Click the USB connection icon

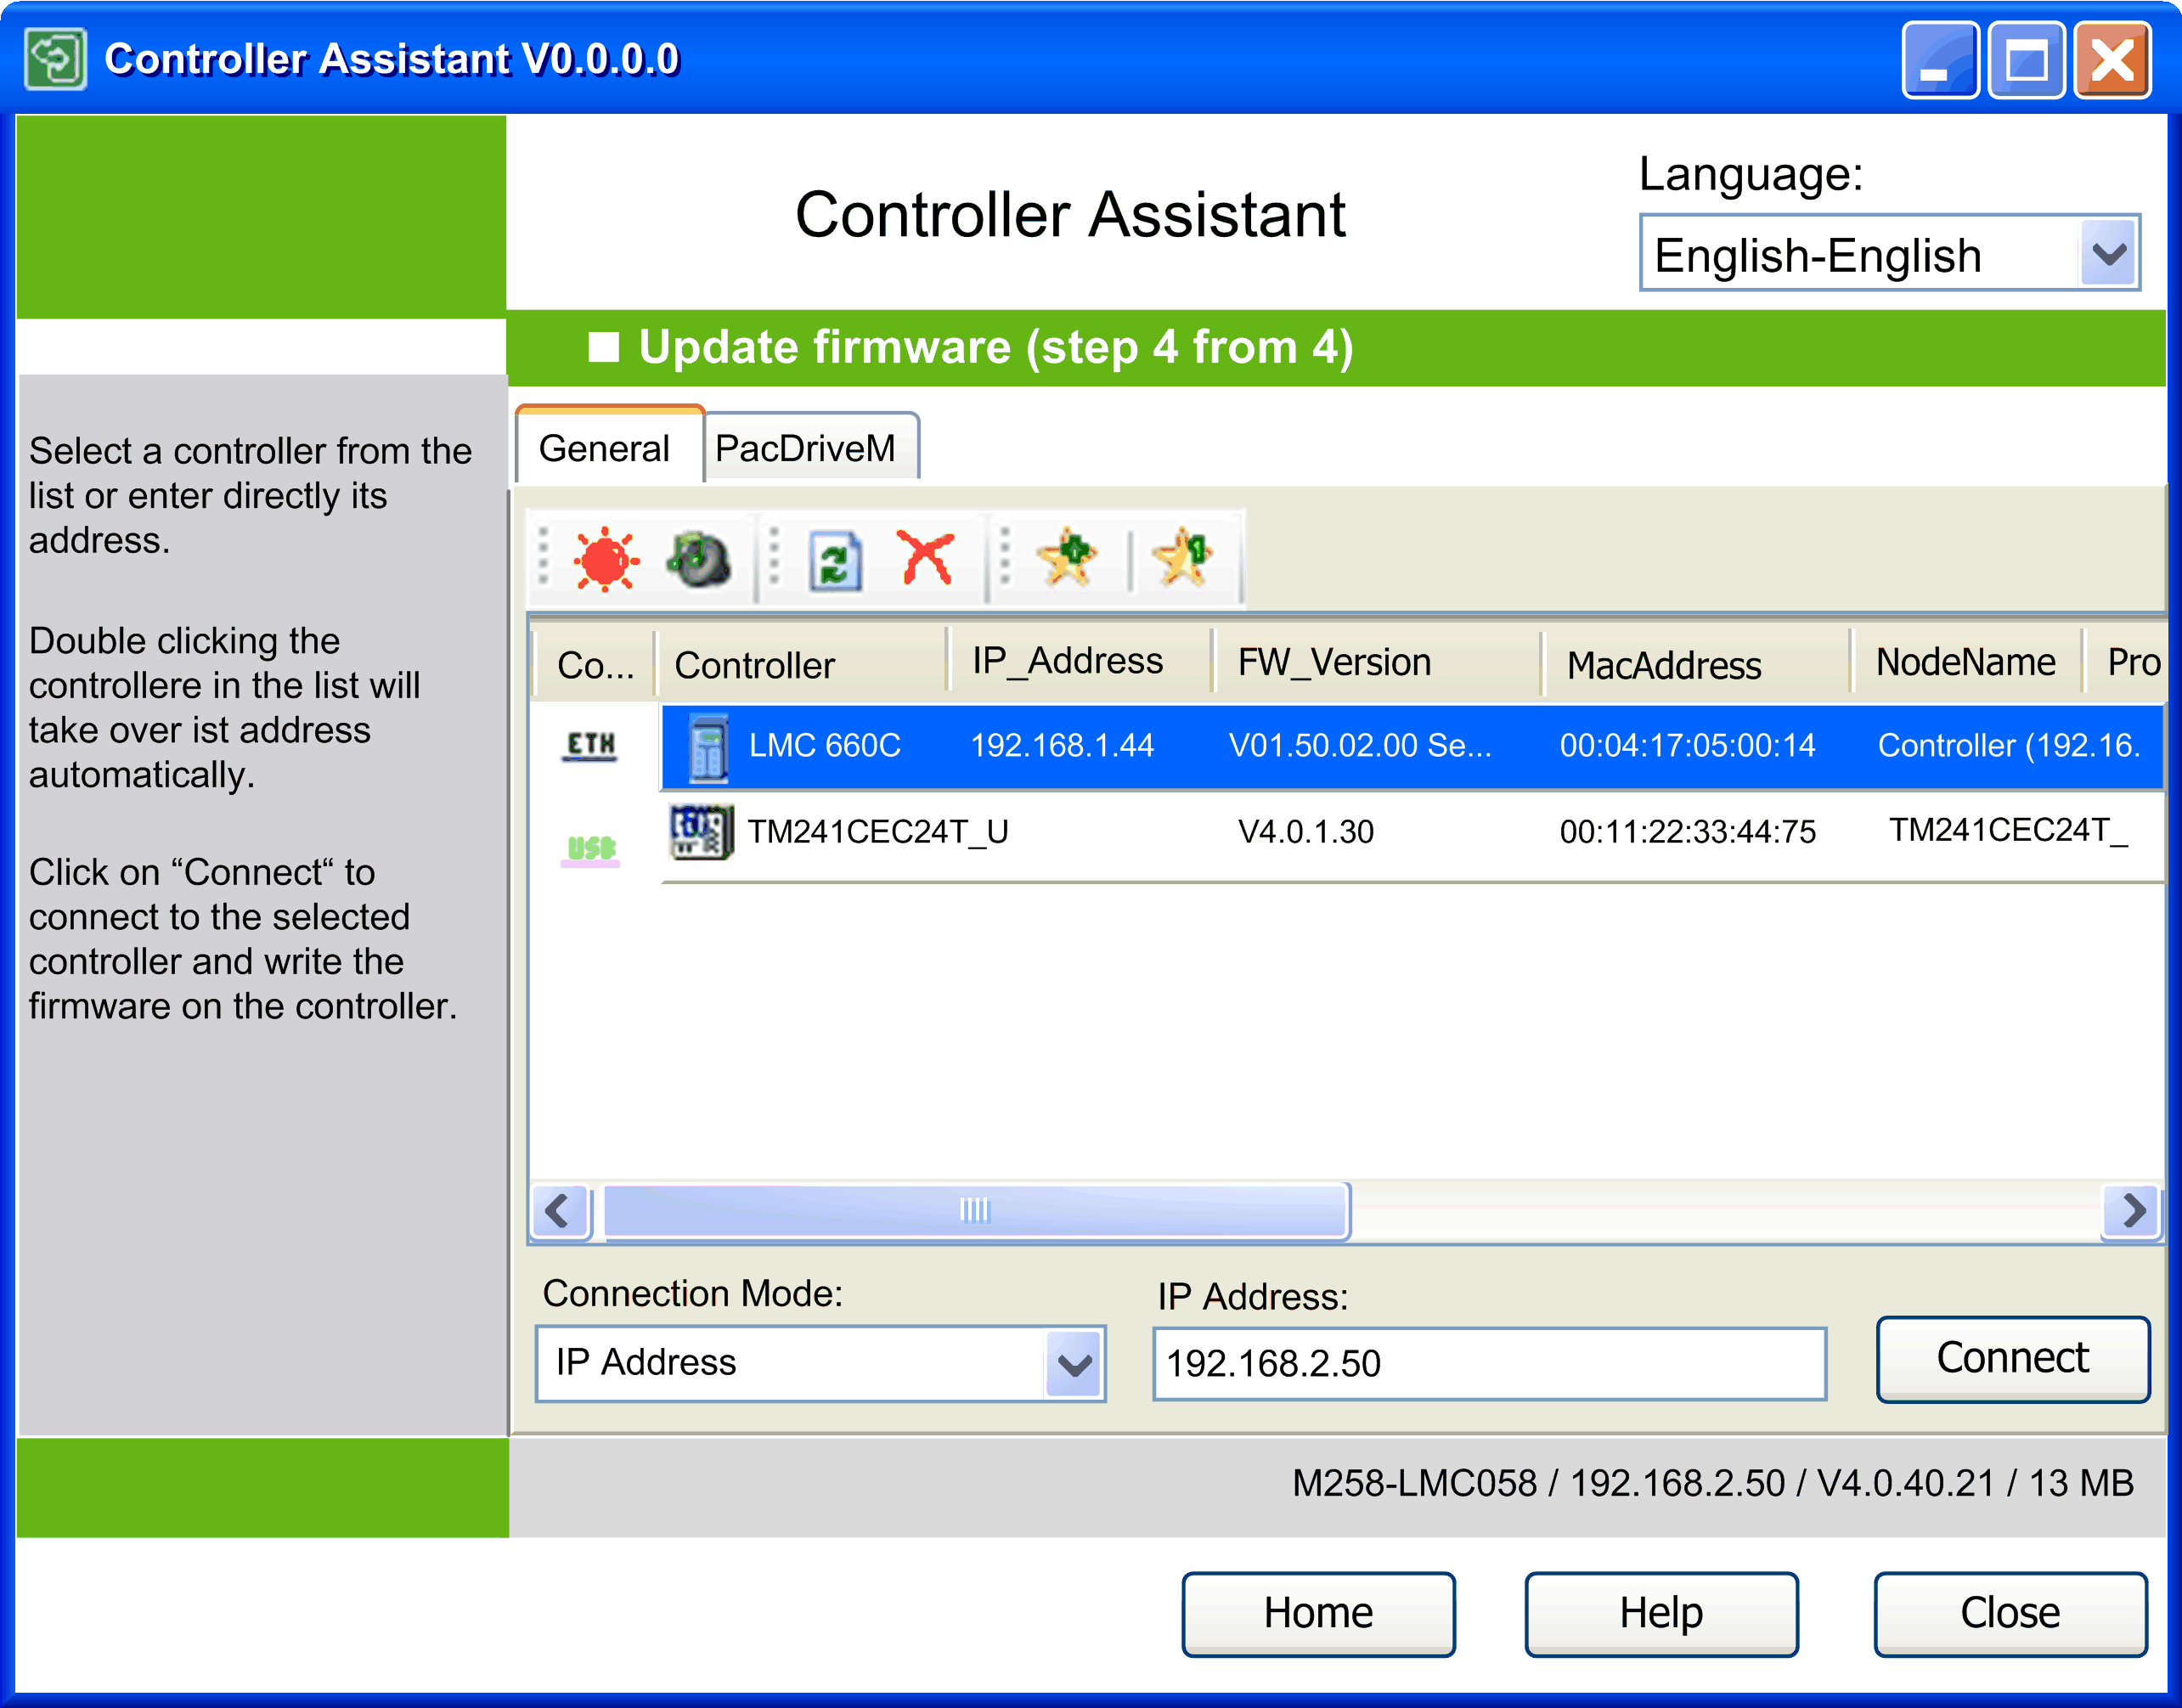pos(590,849)
